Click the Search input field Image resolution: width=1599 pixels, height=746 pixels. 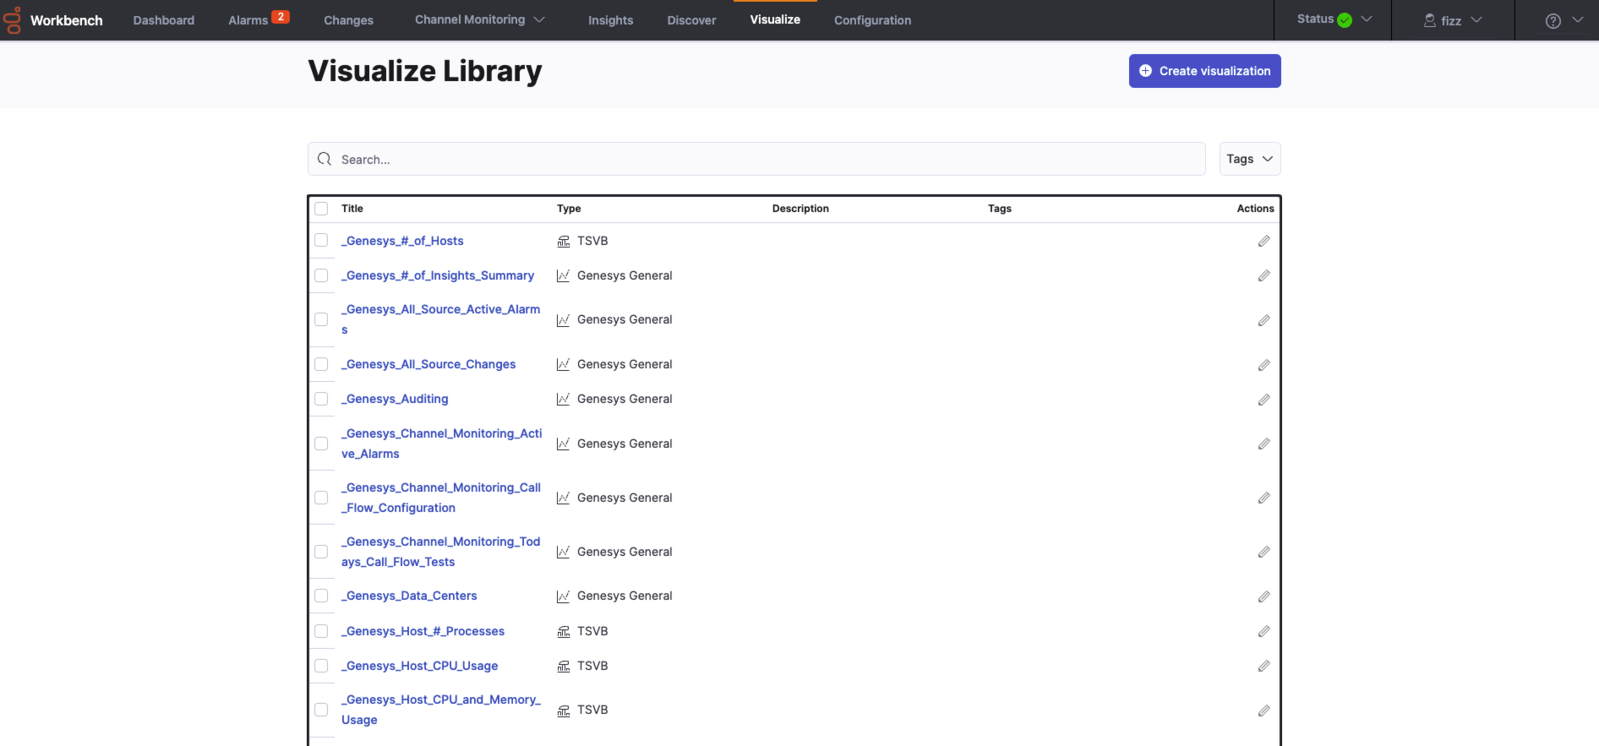point(756,159)
